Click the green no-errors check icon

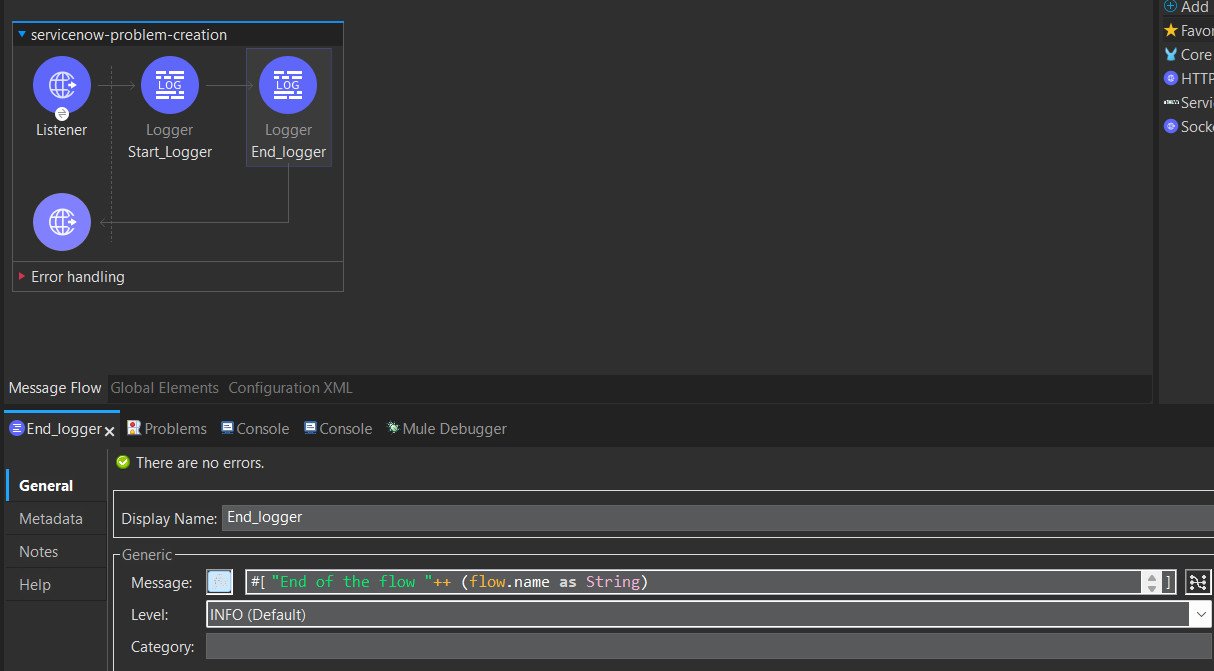click(123, 462)
